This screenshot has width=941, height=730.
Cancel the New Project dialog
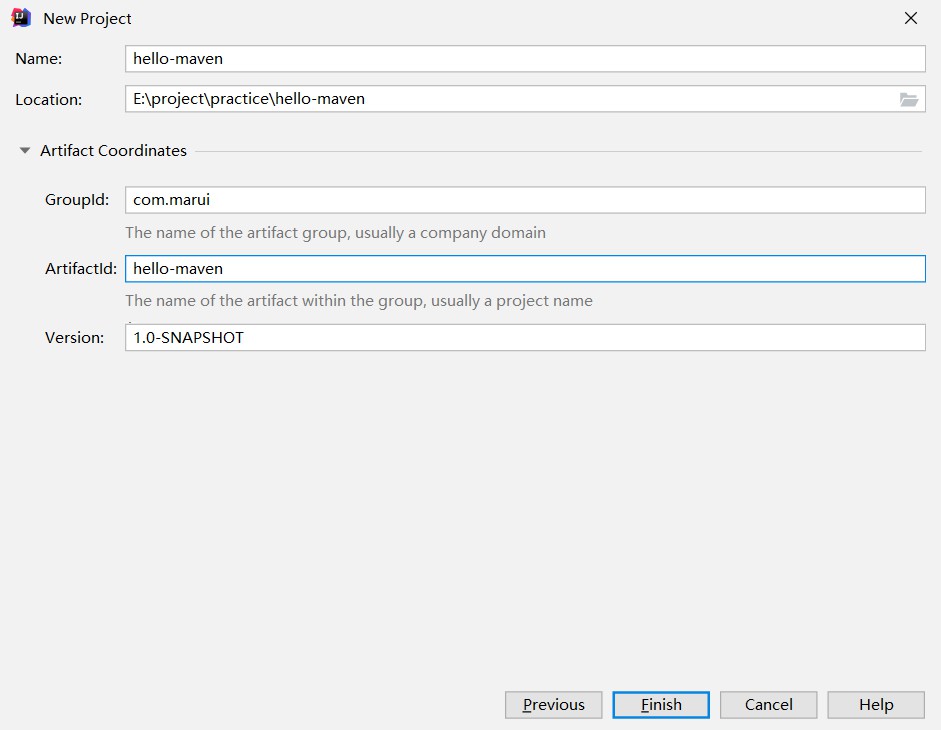click(x=768, y=705)
